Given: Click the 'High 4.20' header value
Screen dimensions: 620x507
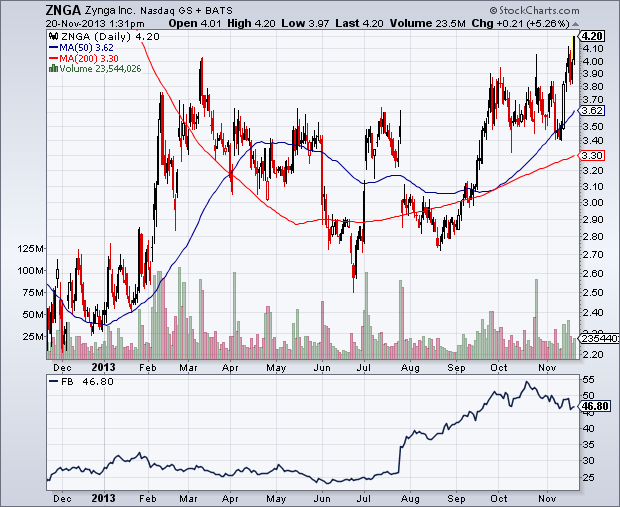Looking at the screenshot, I should (x=251, y=24).
